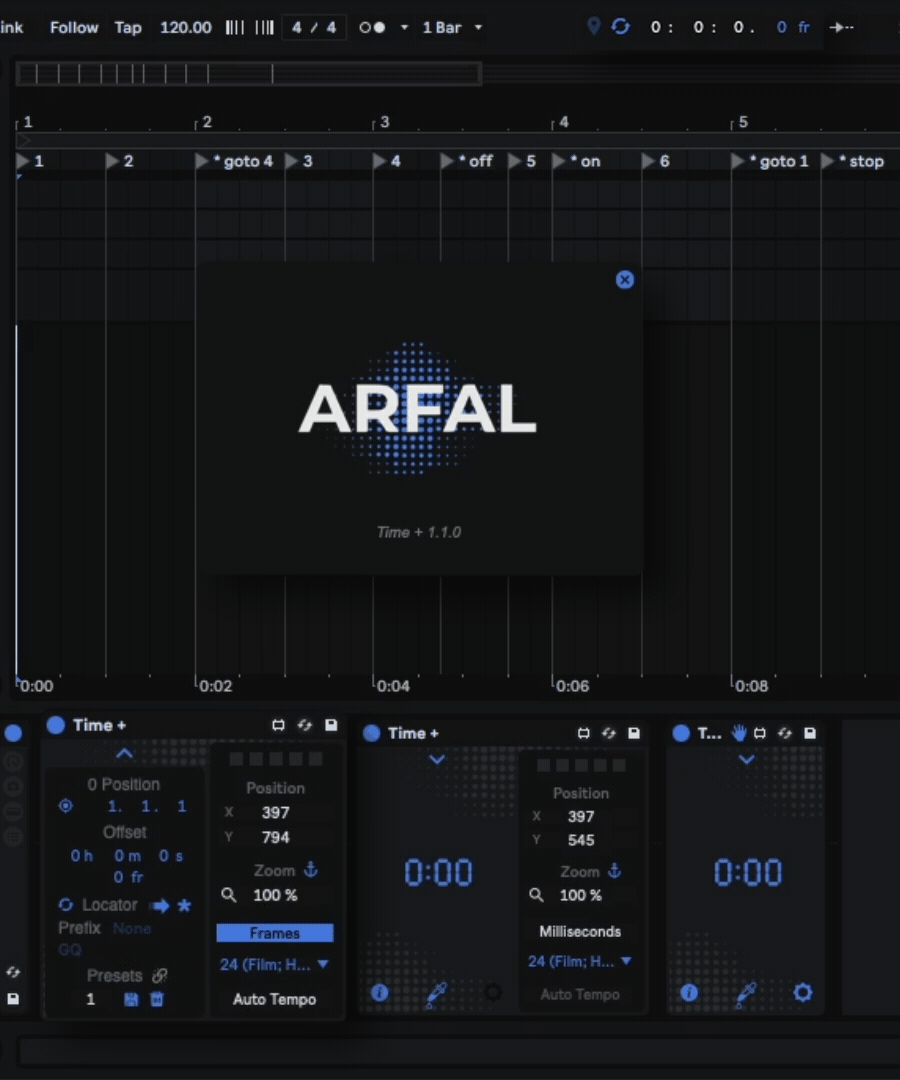Enable Follow in the transport bar
The image size is (900, 1080).
pyautogui.click(x=74, y=27)
